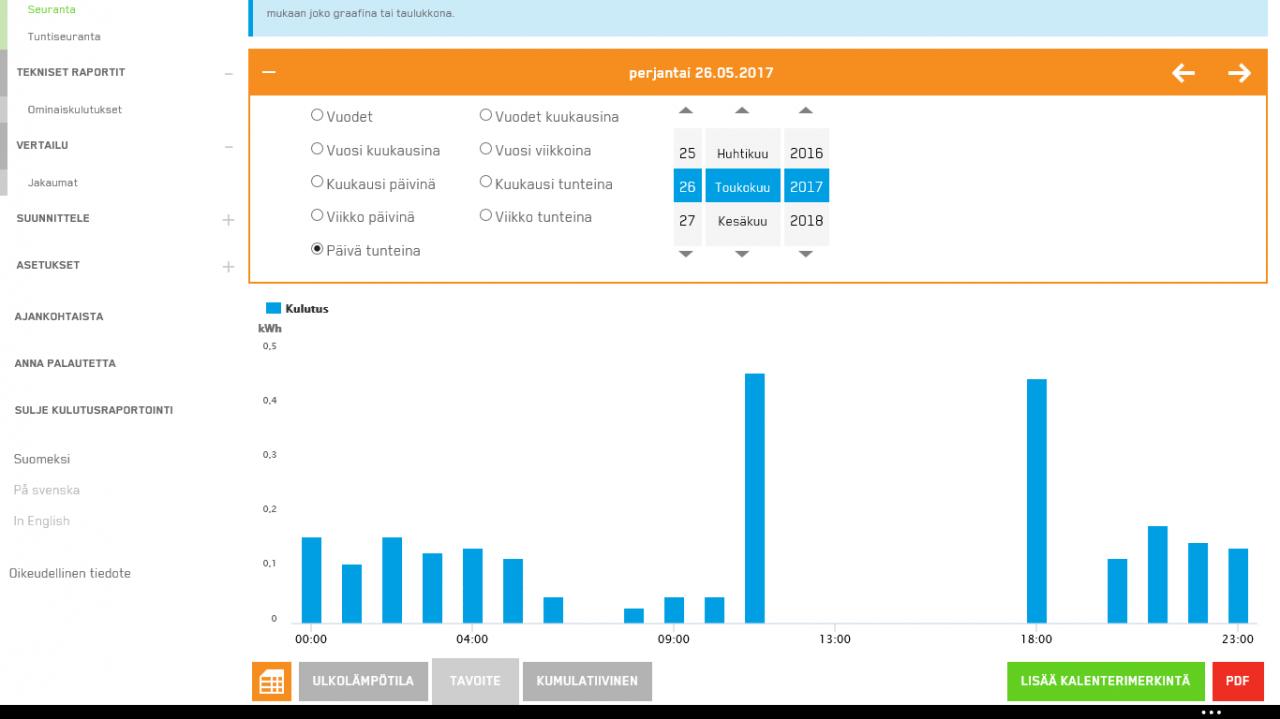Viewport: 1280px width, 719px height.
Task: Expand the Asetukset section
Action: [x=228, y=266]
